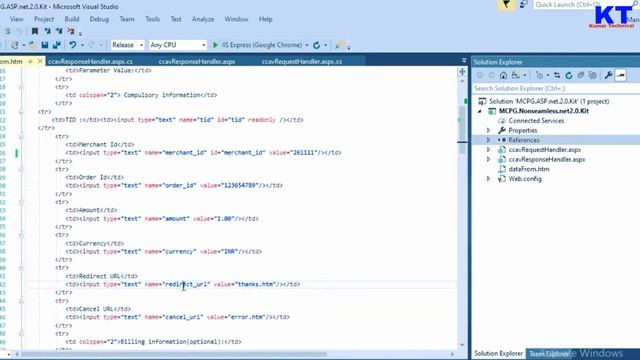
Task: Open the Build menu
Action: pos(72,19)
